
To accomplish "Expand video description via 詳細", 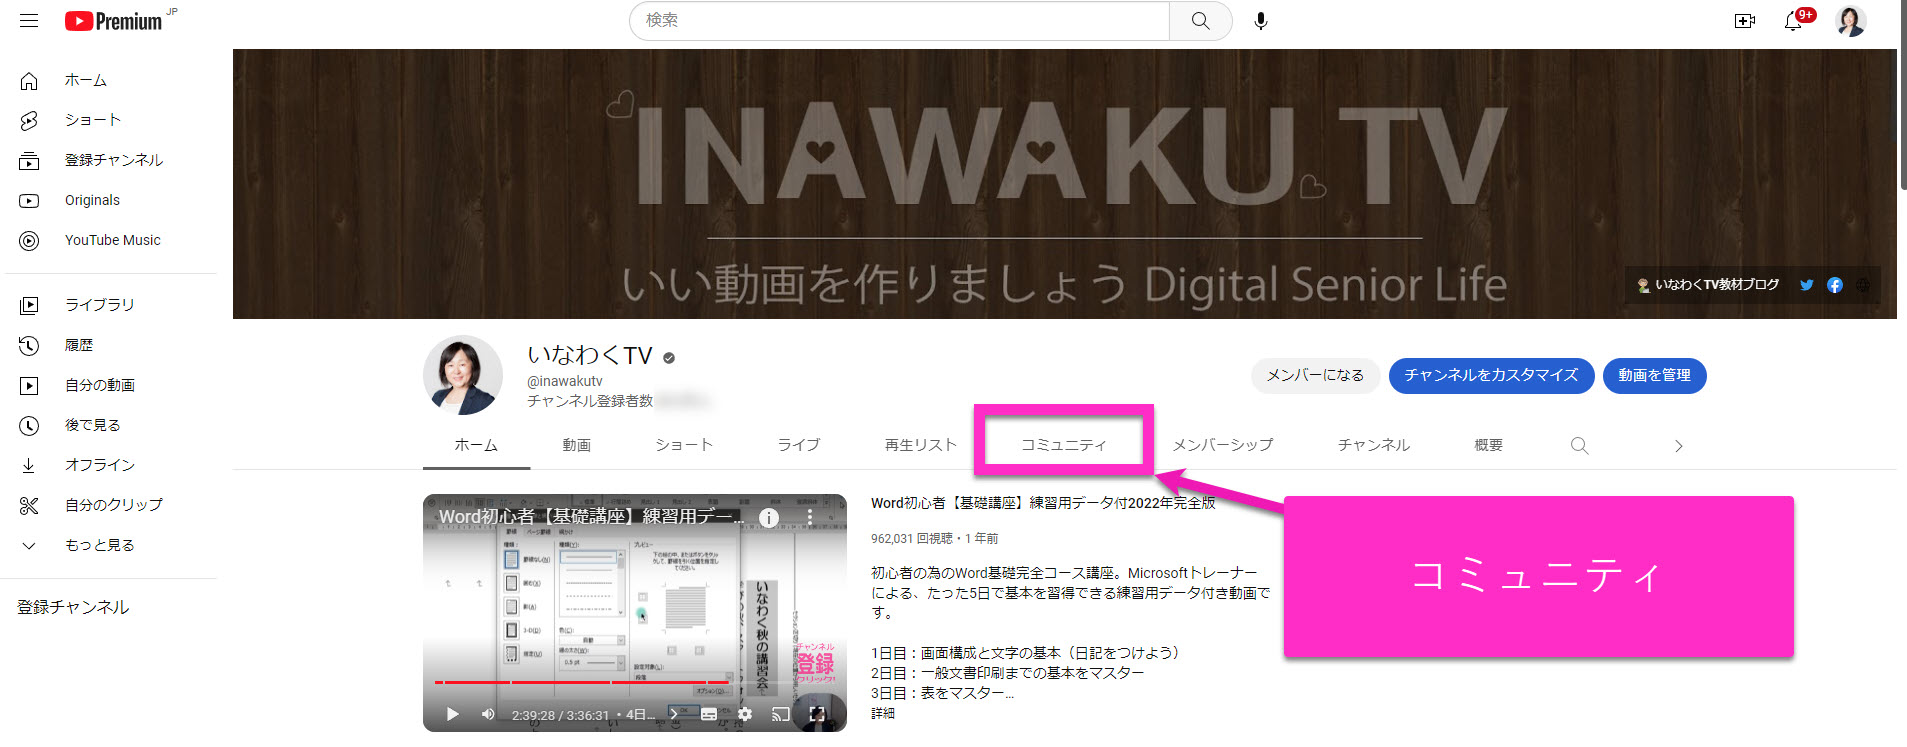I will (x=883, y=713).
